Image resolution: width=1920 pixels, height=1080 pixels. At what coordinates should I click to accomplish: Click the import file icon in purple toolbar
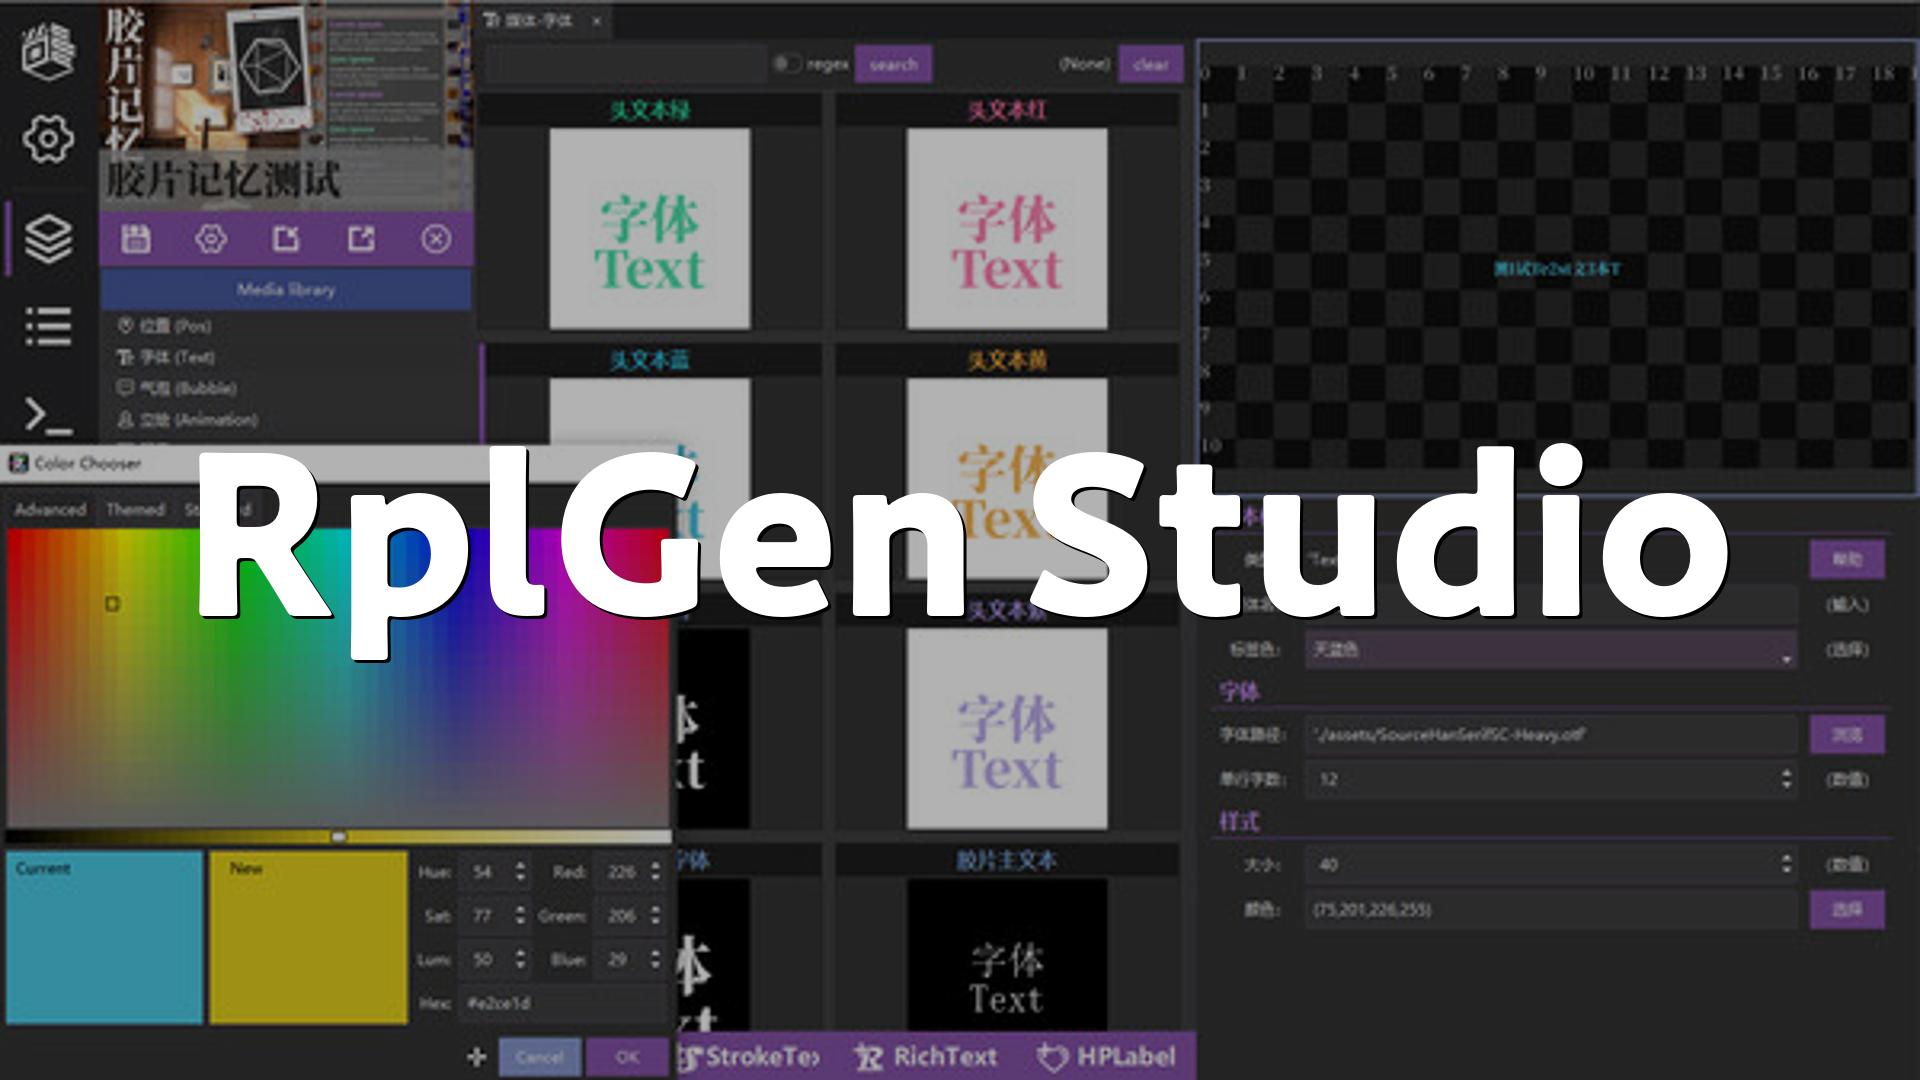click(286, 239)
